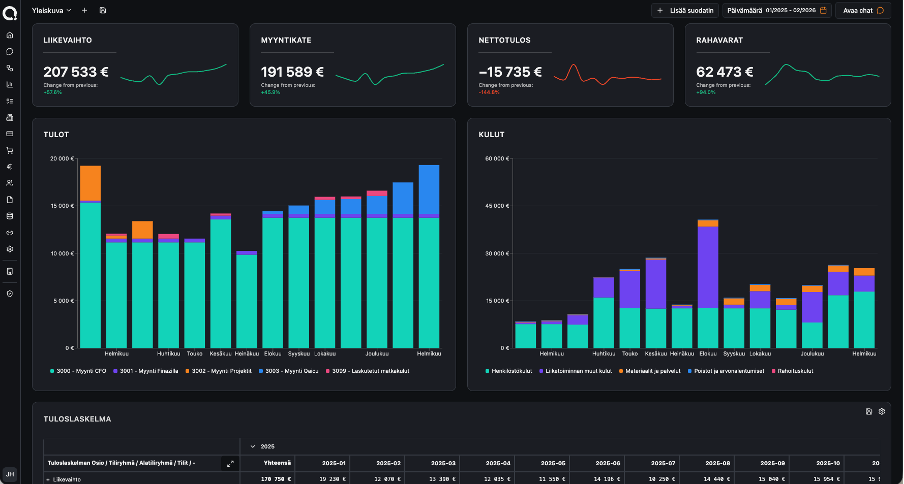The height and width of the screenshot is (484, 904).
Task: Add a new view with the plus icon
Action: tap(84, 10)
